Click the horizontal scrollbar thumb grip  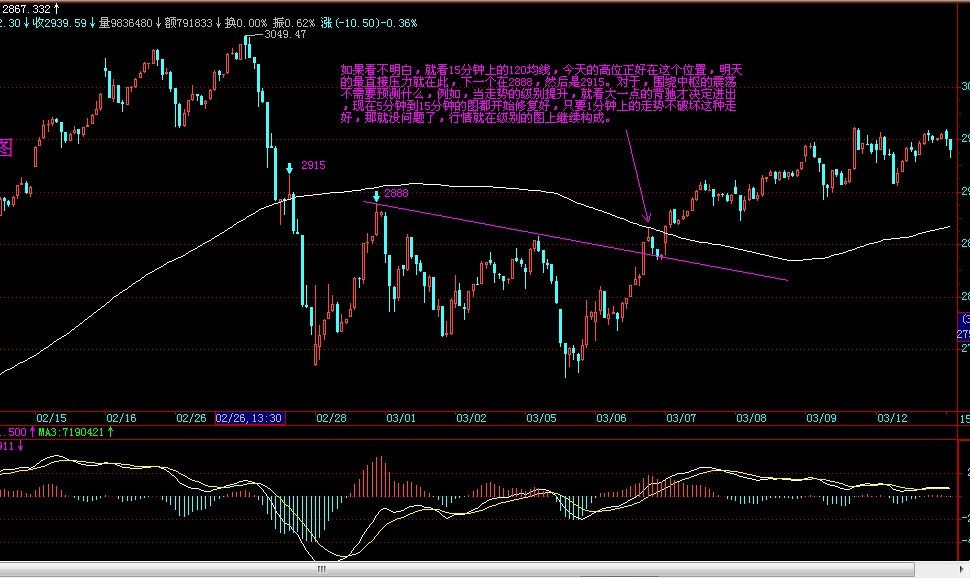click(x=321, y=570)
